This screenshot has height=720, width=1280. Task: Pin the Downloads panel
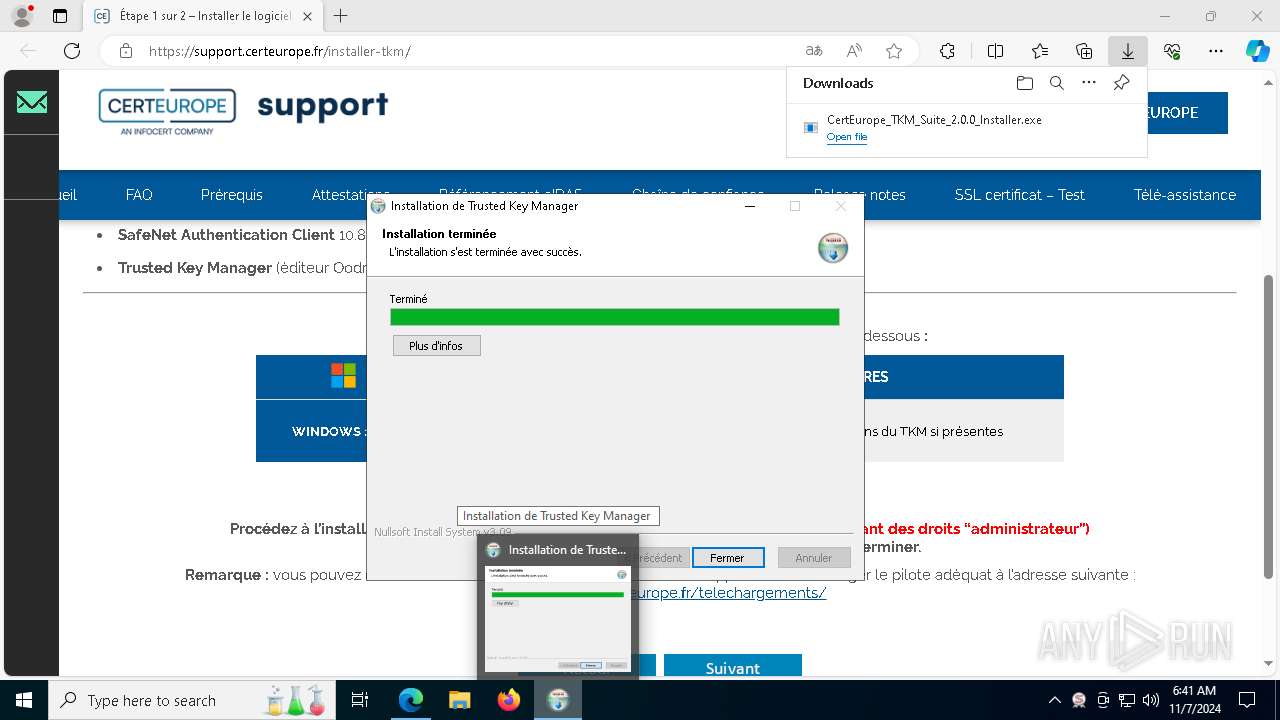(1122, 83)
